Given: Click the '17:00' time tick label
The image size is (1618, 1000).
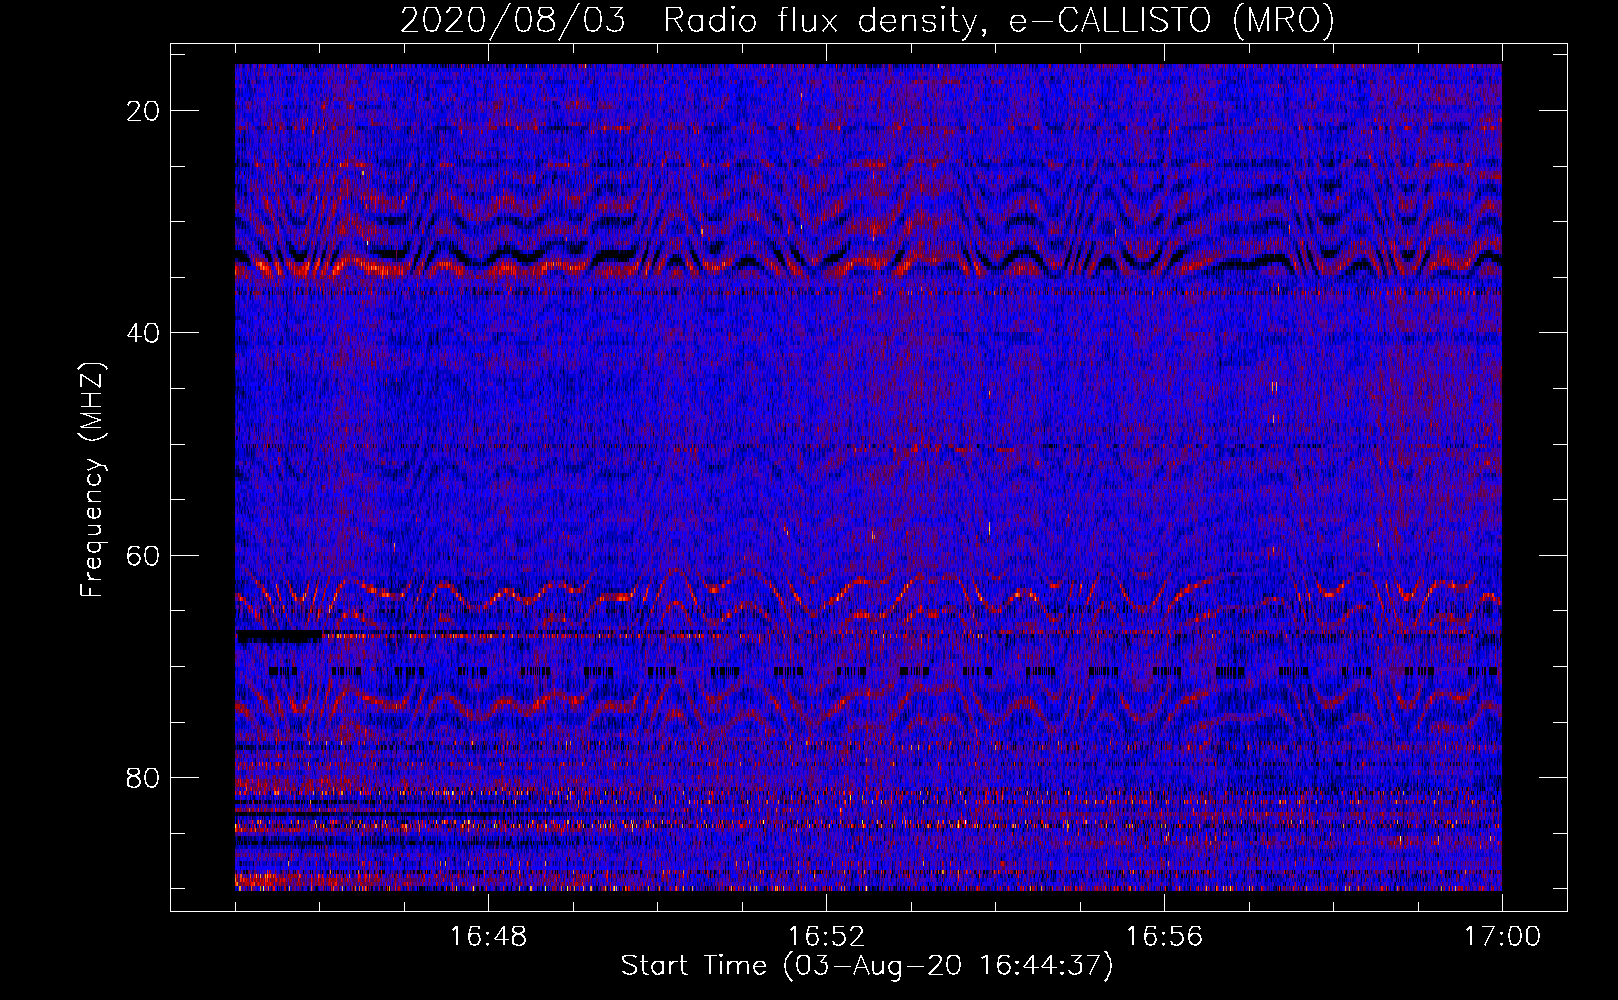Looking at the screenshot, I should tap(1502, 936).
